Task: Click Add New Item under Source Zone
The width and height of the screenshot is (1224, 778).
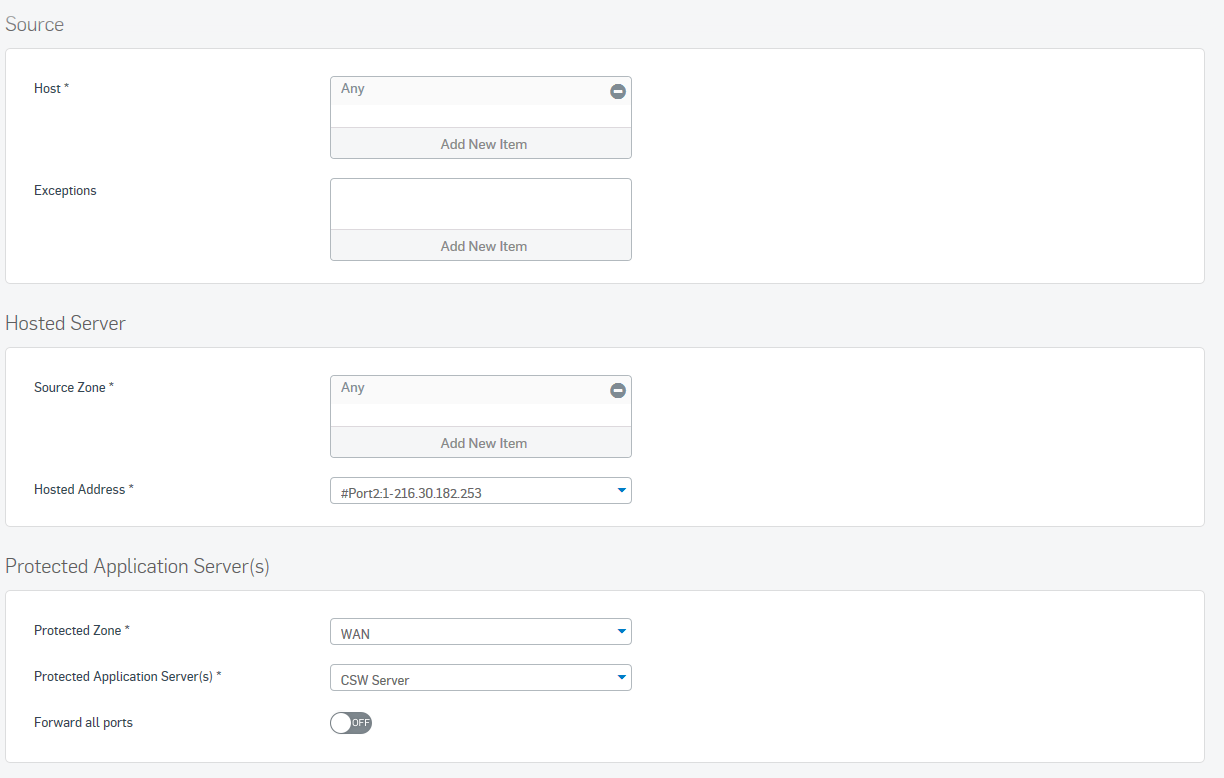Action: point(481,442)
